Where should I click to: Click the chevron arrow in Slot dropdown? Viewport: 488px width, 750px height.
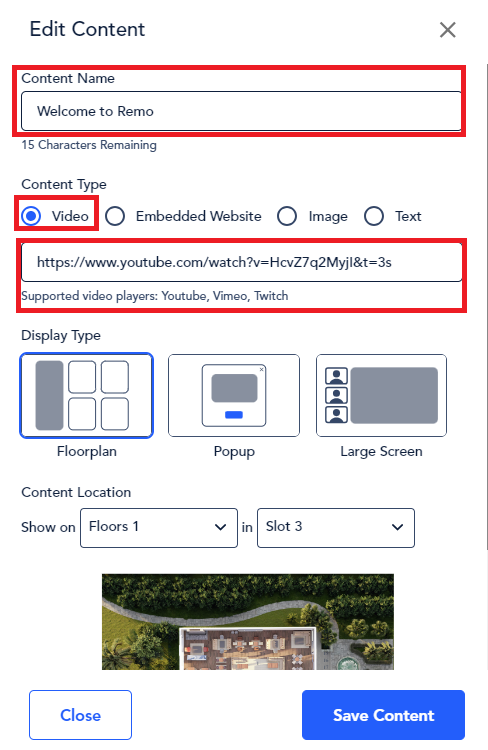[397, 527]
